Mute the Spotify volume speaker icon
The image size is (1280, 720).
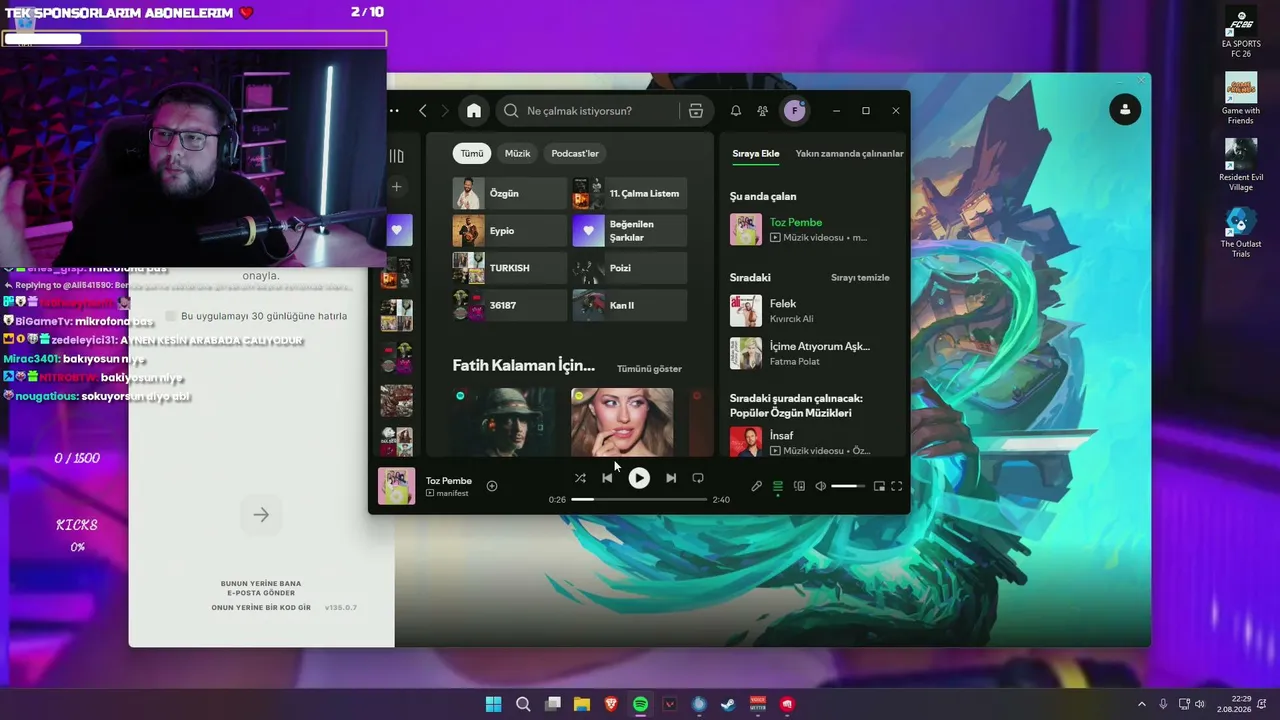click(x=821, y=486)
